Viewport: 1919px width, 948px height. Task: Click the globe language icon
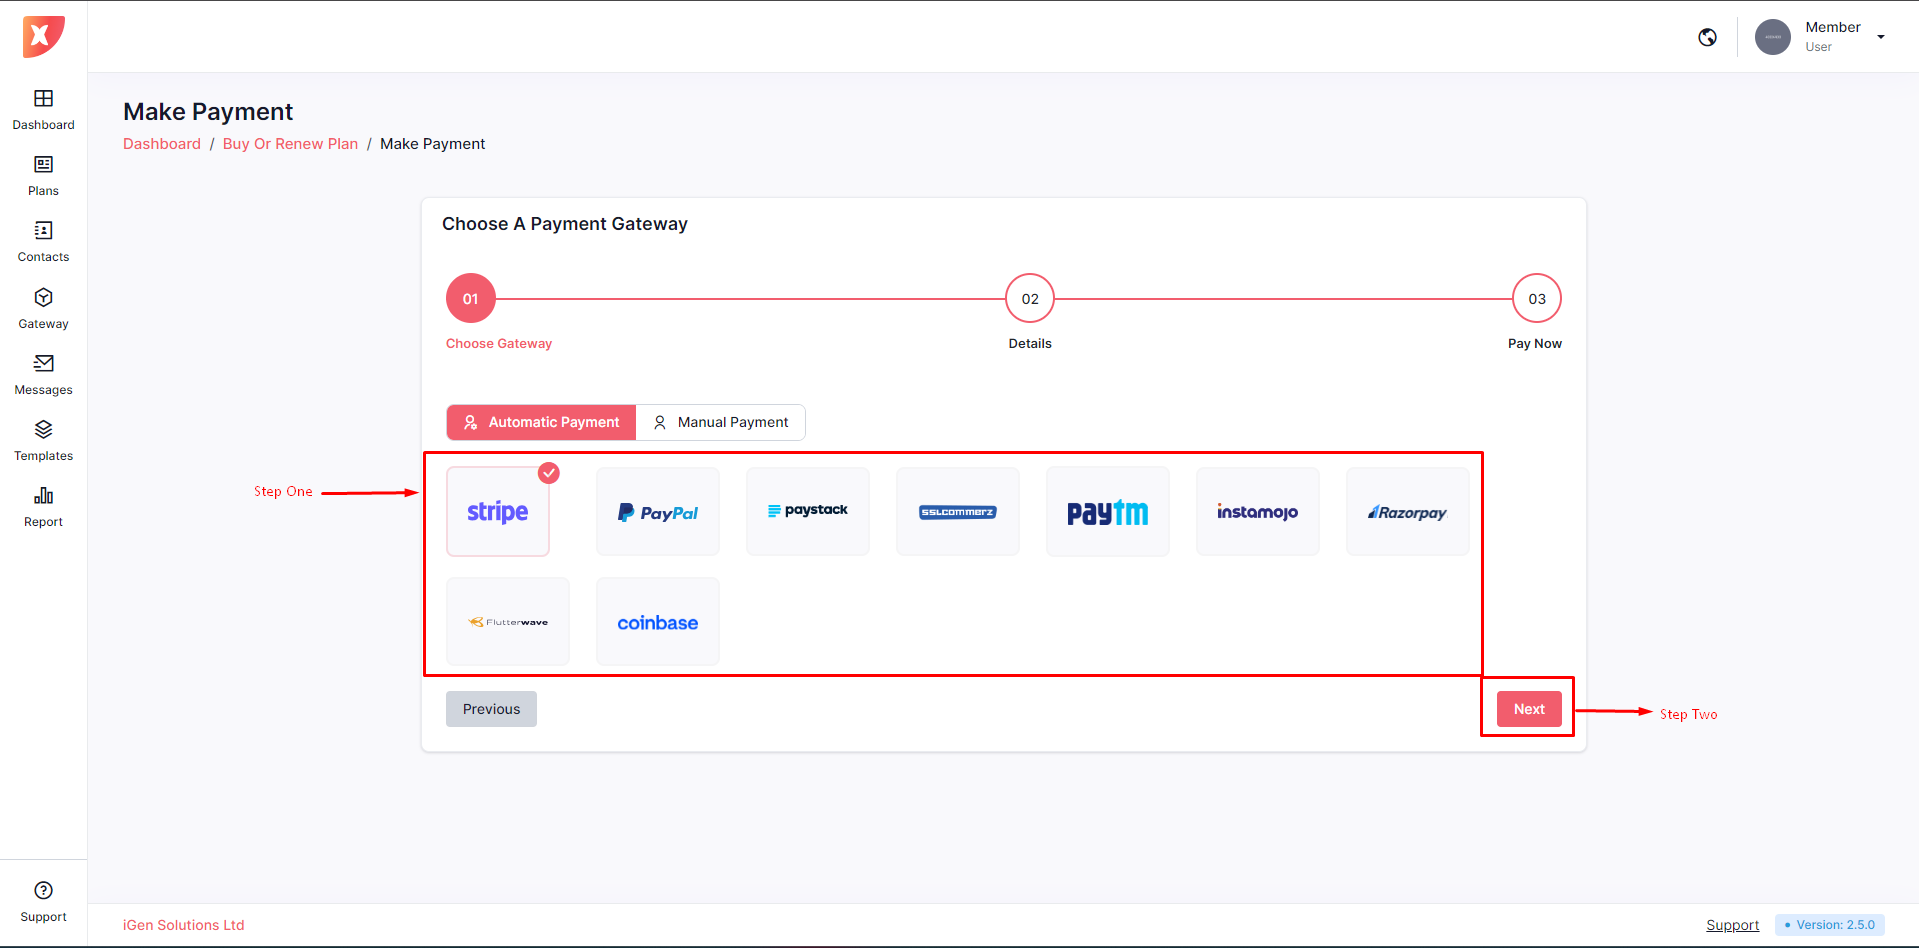point(1707,37)
